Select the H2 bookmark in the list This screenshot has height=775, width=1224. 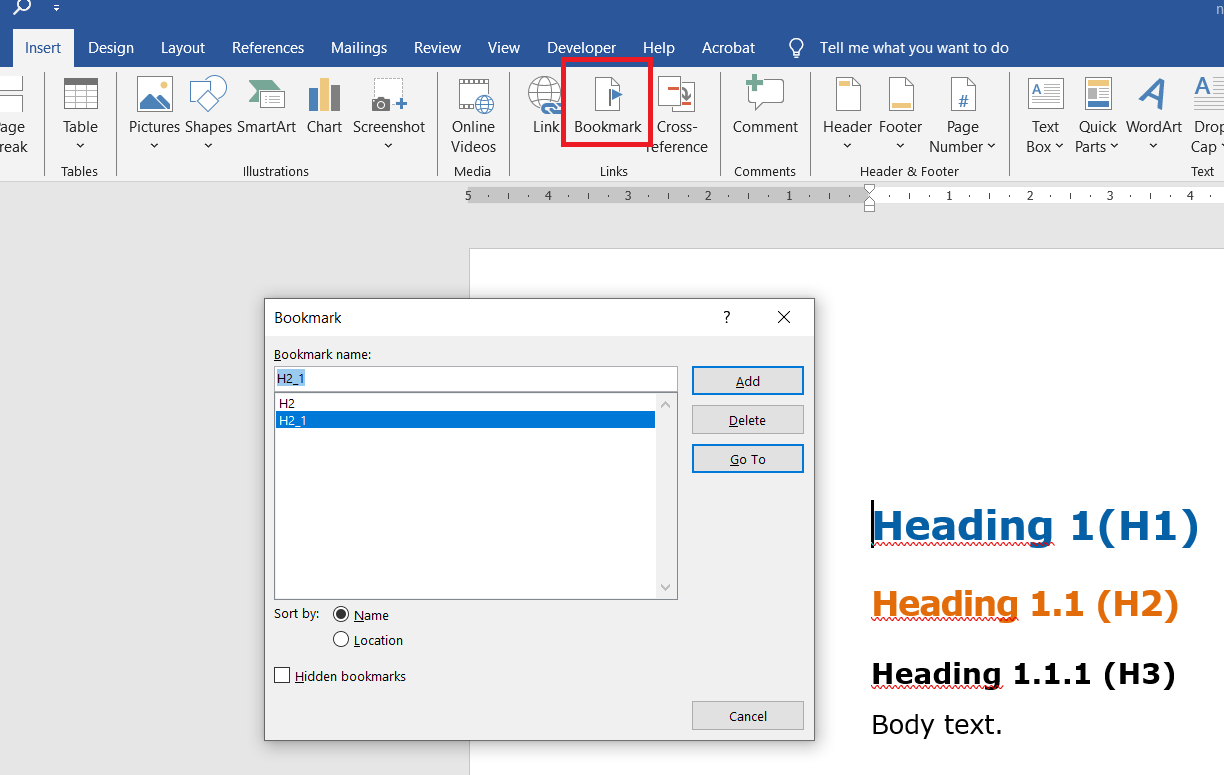tap(465, 403)
